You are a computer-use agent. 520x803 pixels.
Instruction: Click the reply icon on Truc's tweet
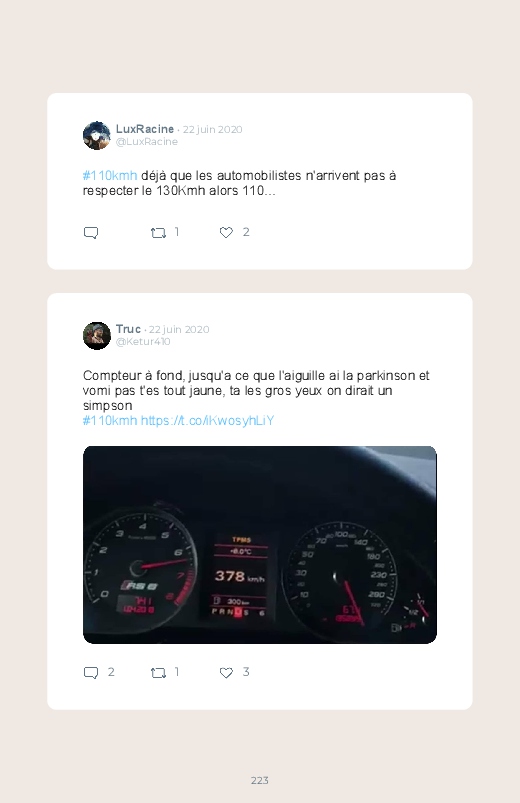pyautogui.click(x=91, y=673)
